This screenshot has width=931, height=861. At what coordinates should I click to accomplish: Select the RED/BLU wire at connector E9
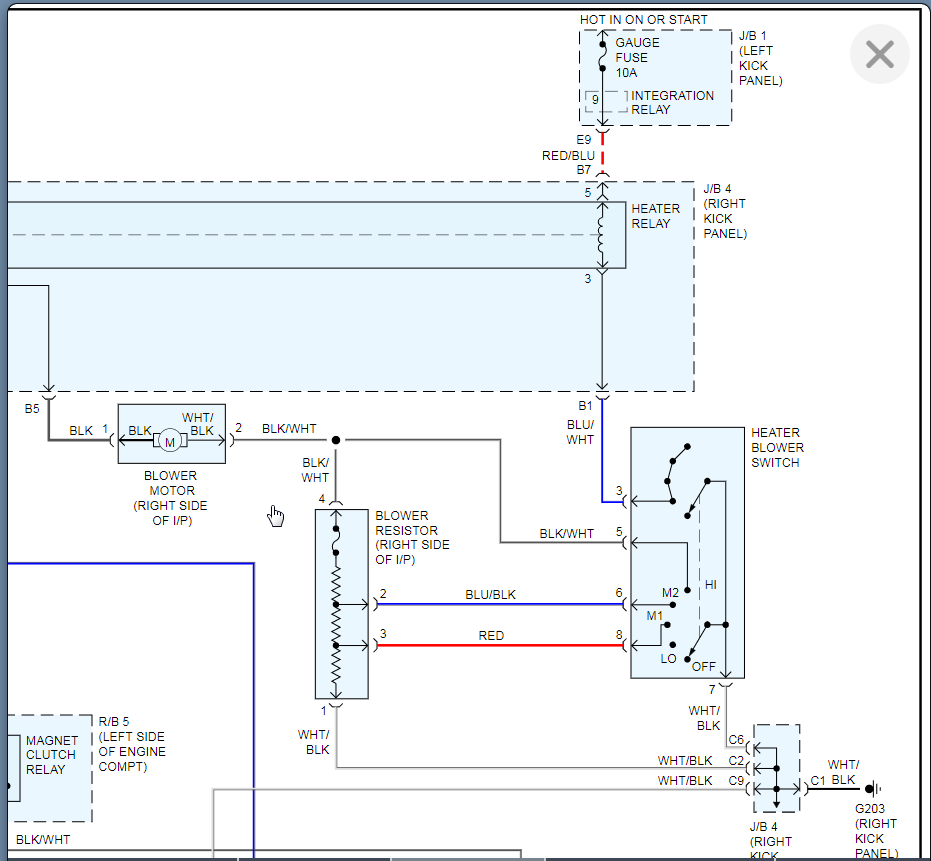[x=601, y=155]
